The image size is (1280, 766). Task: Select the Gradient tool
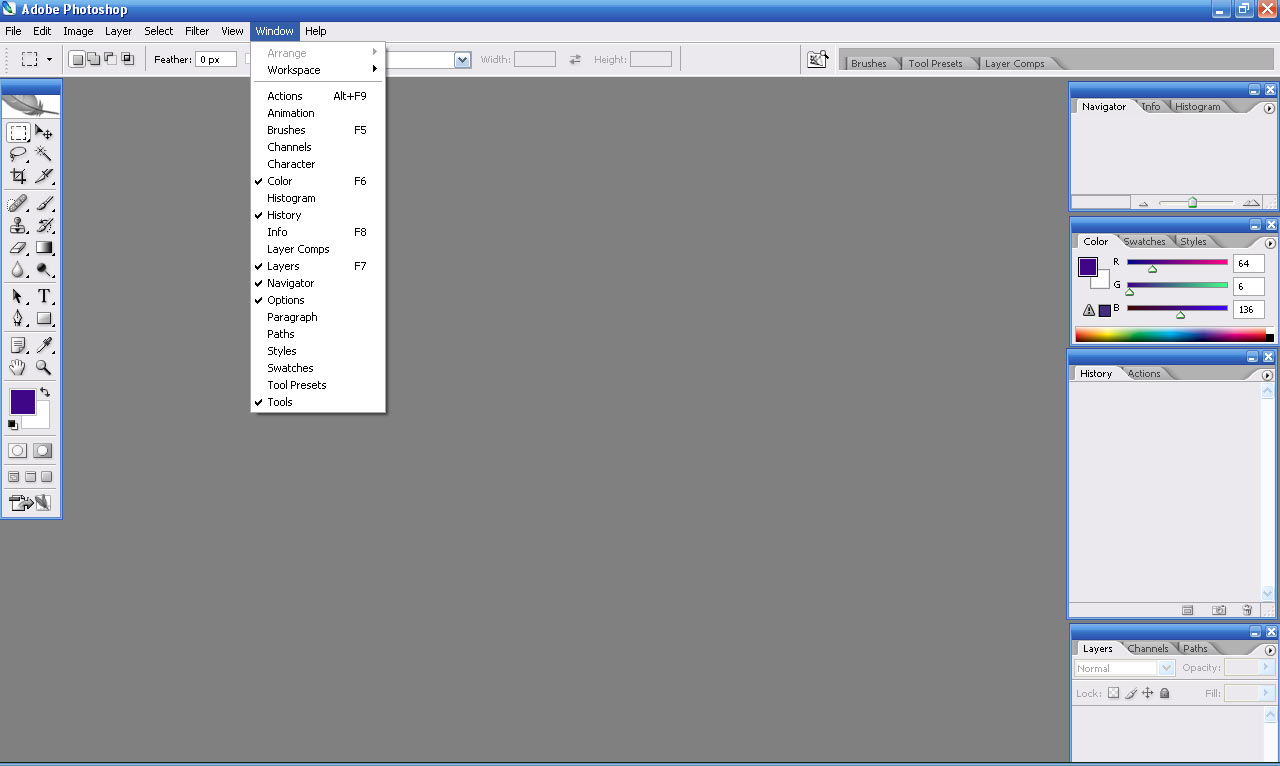point(44,247)
